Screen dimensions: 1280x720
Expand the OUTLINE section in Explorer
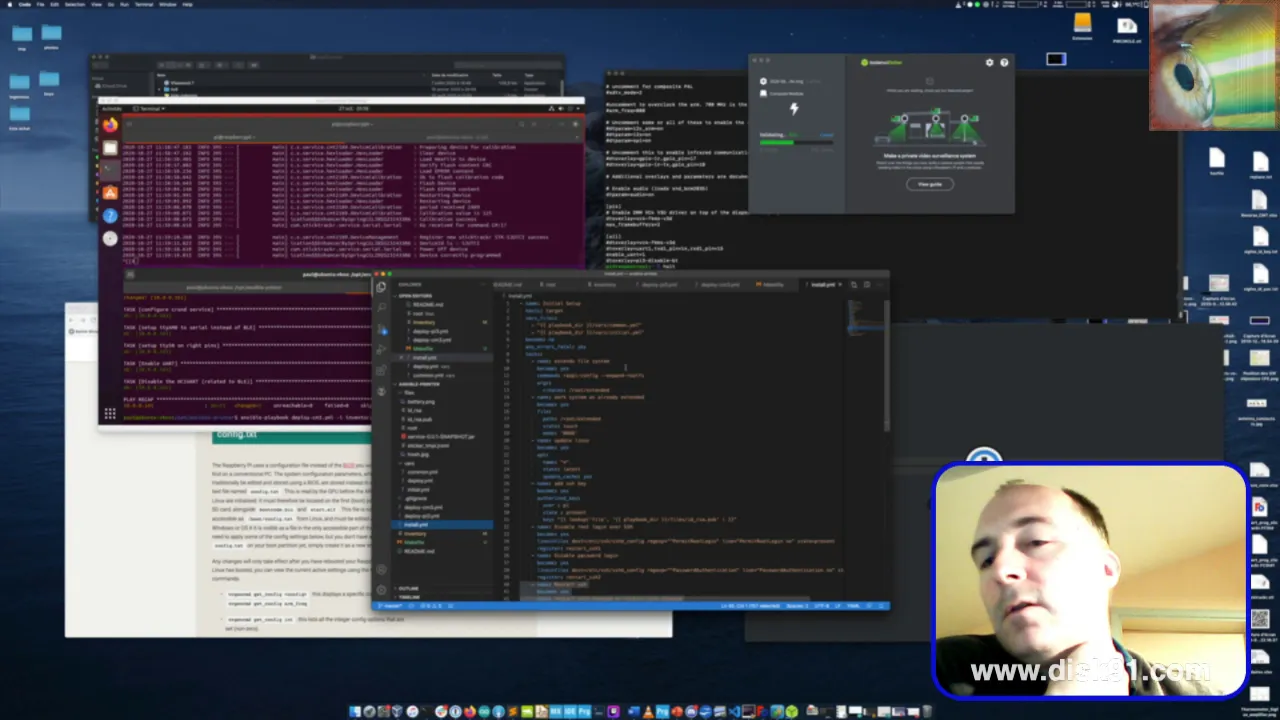[x=408, y=588]
